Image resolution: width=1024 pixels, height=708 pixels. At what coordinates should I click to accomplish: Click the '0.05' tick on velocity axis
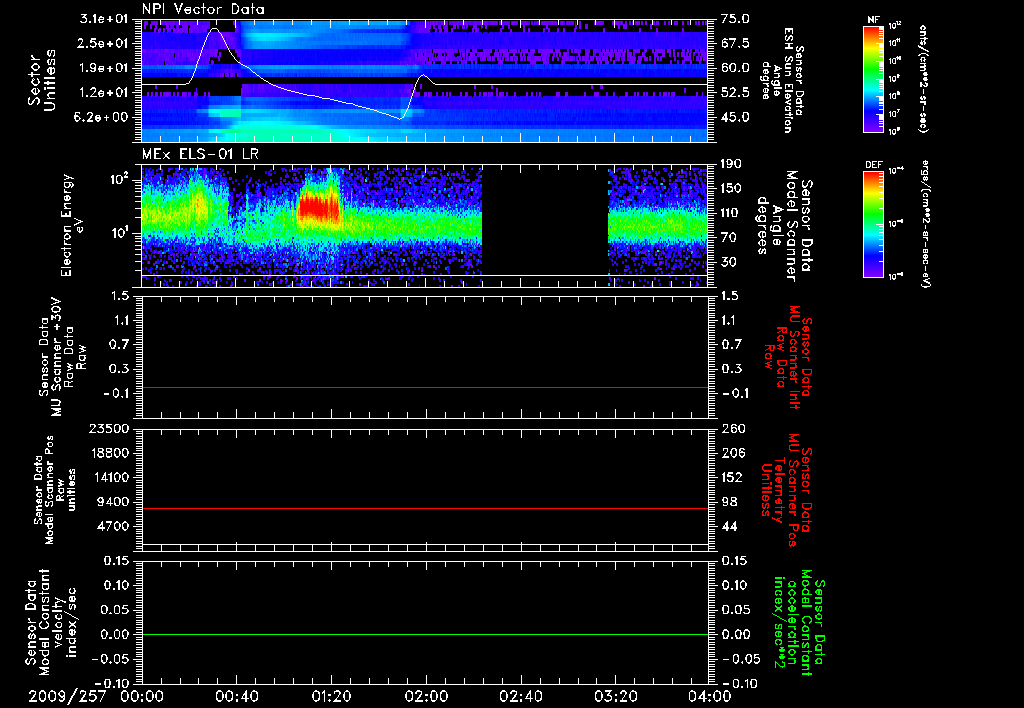[116, 610]
